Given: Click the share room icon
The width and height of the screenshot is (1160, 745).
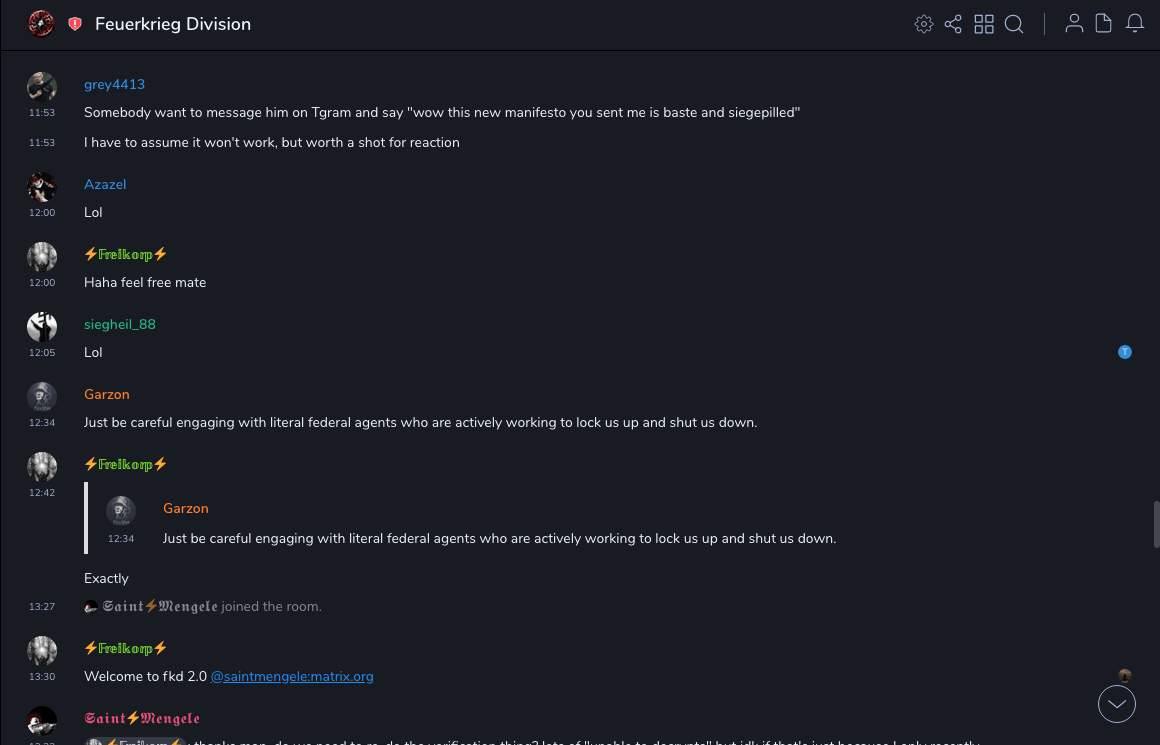Looking at the screenshot, I should (953, 24).
